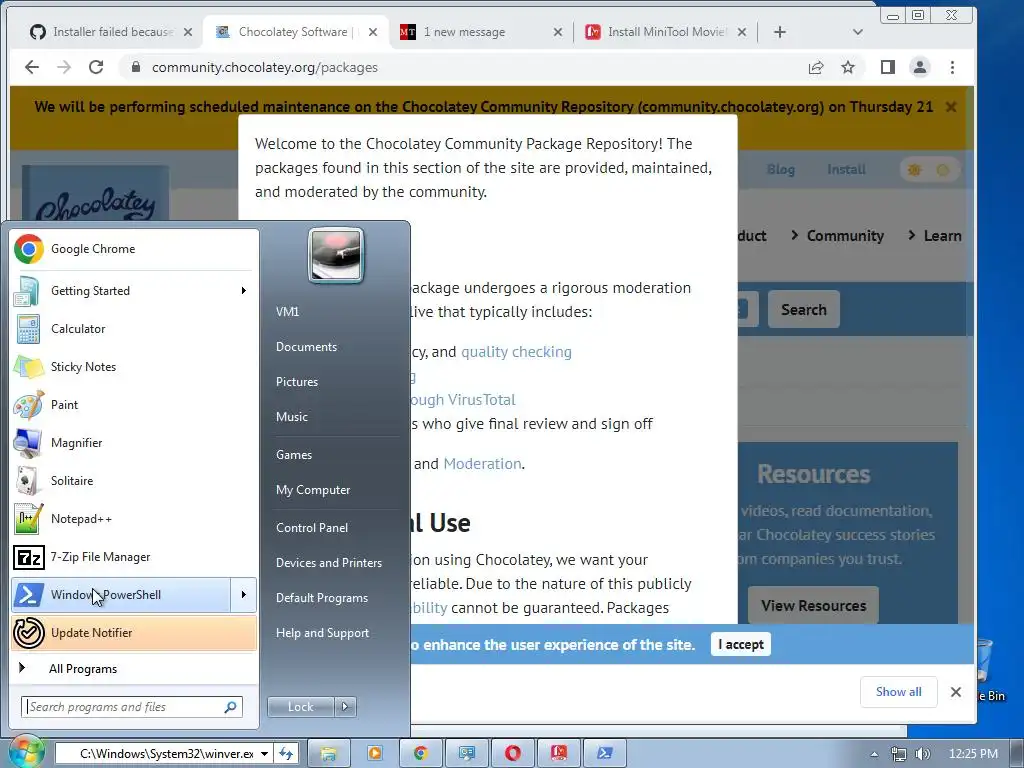Image resolution: width=1024 pixels, height=768 pixels.
Task: Launch 7-Zip File Manager
Action: click(134, 556)
